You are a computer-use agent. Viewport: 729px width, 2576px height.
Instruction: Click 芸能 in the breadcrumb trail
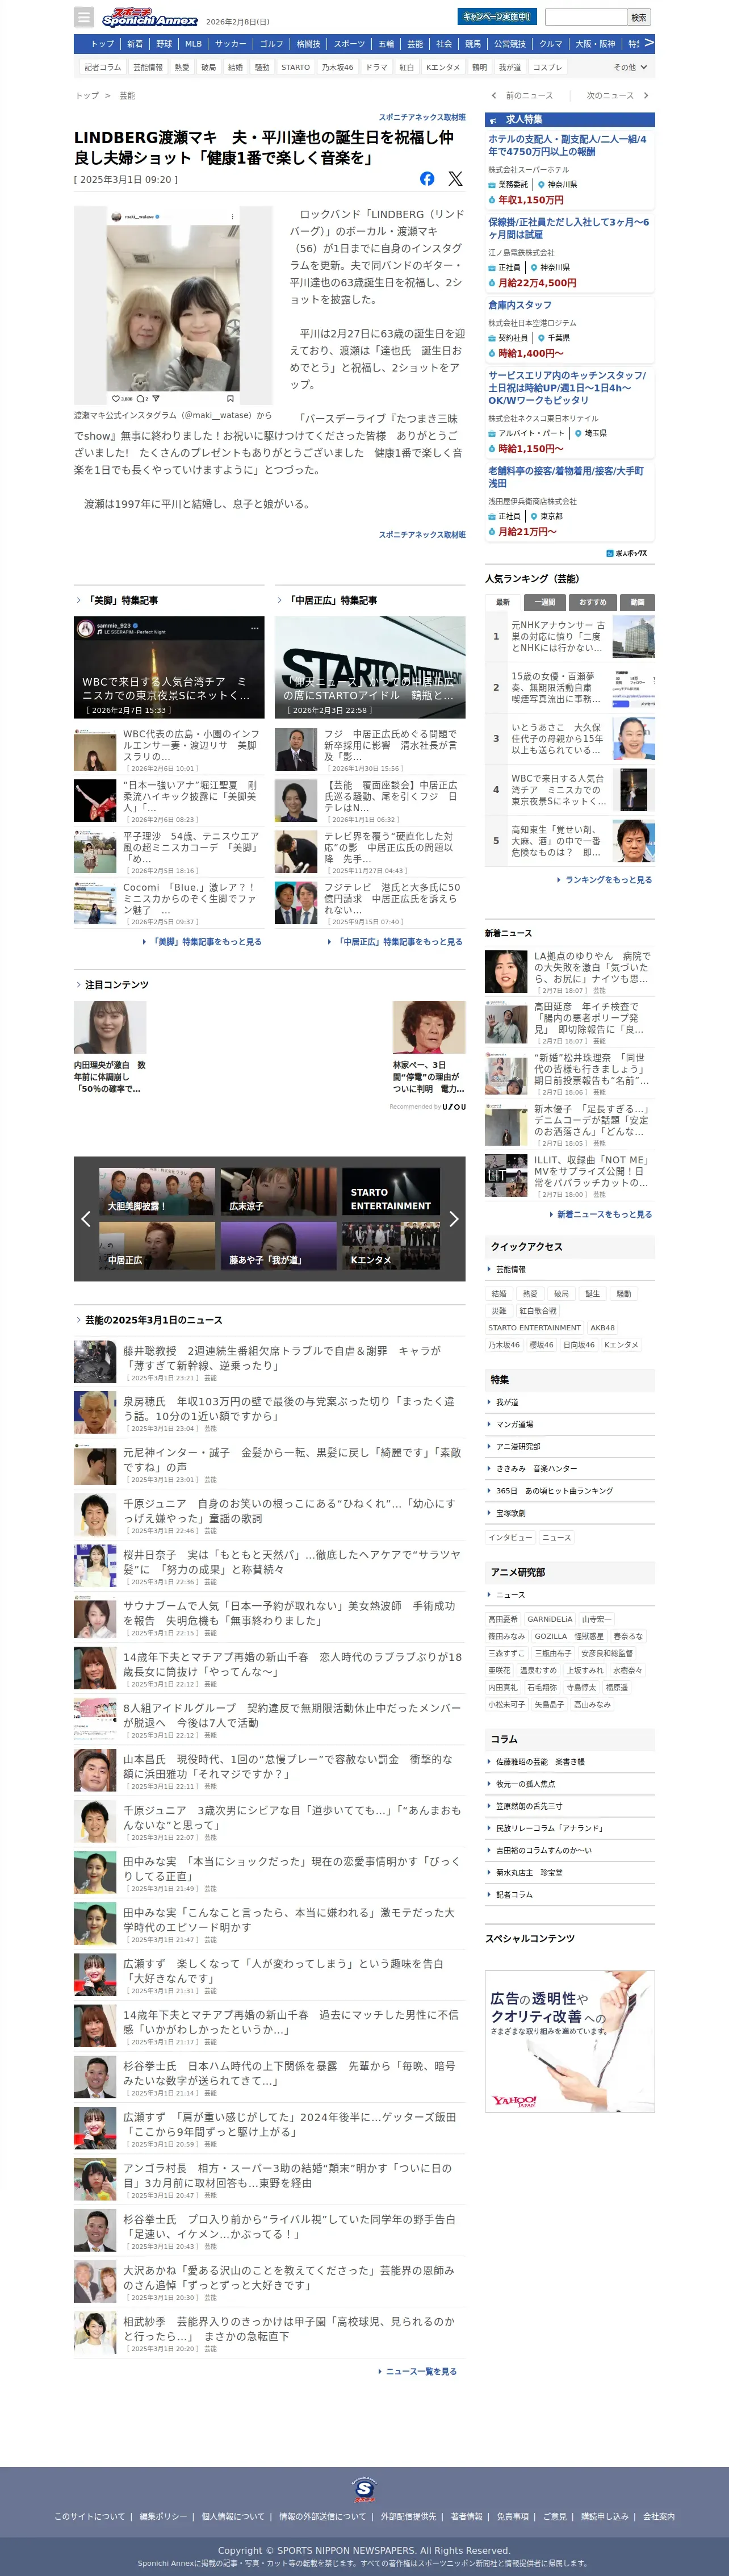tap(127, 96)
